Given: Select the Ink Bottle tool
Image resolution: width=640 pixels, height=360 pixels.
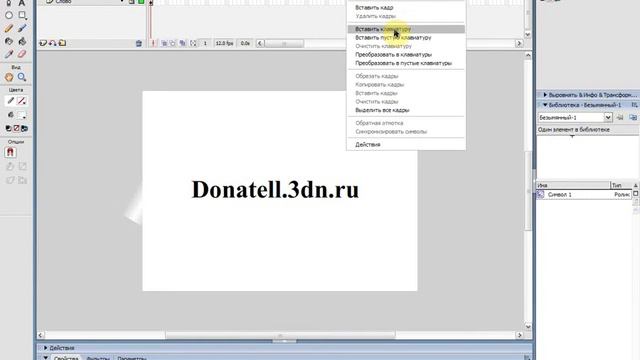Looking at the screenshot, I should (x=9, y=41).
